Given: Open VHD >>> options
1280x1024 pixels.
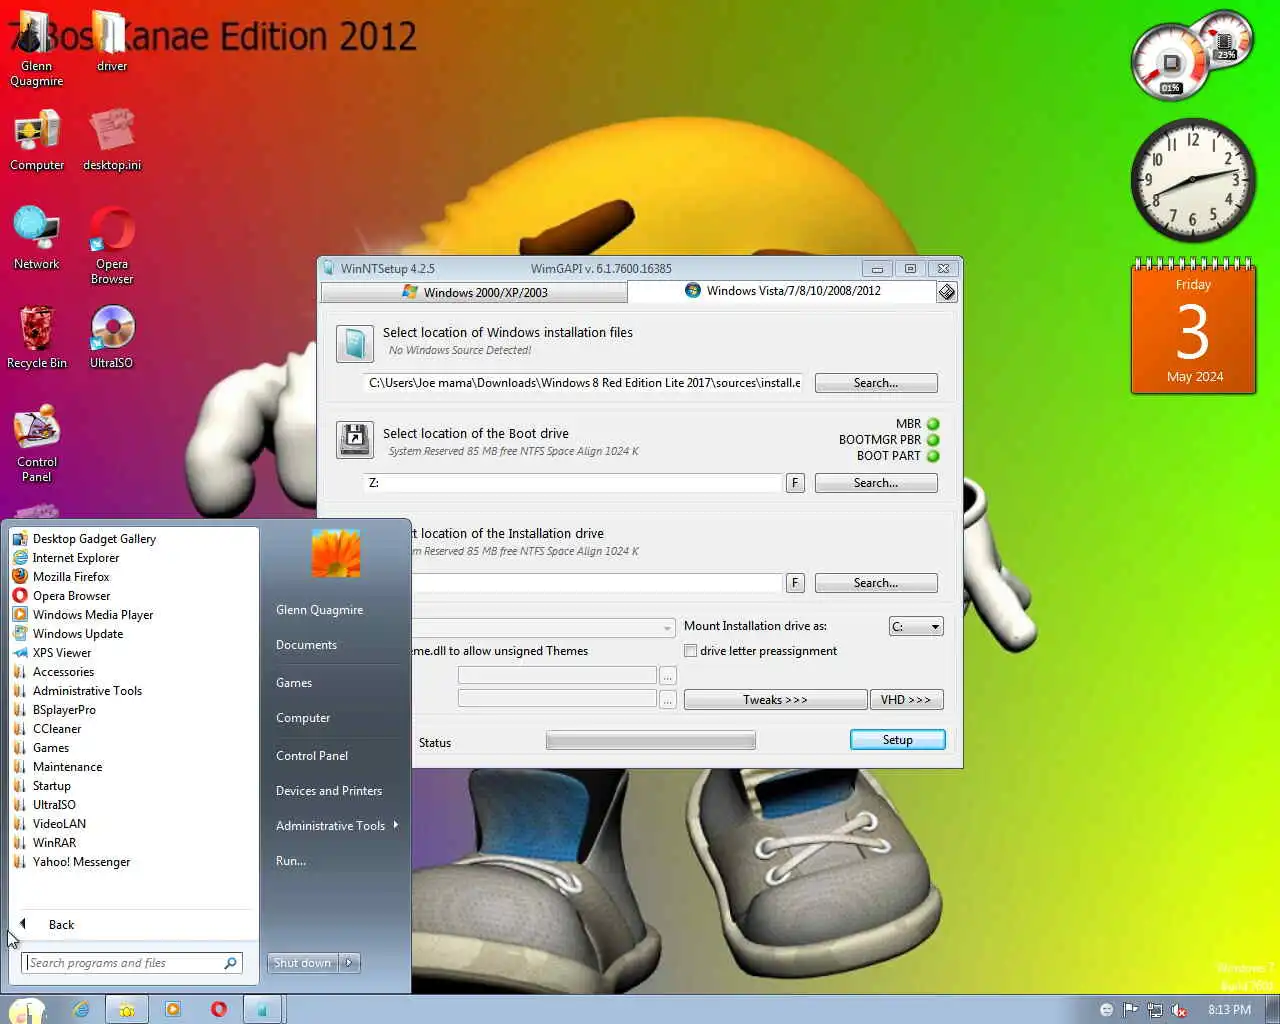Looking at the screenshot, I should pyautogui.click(x=906, y=700).
